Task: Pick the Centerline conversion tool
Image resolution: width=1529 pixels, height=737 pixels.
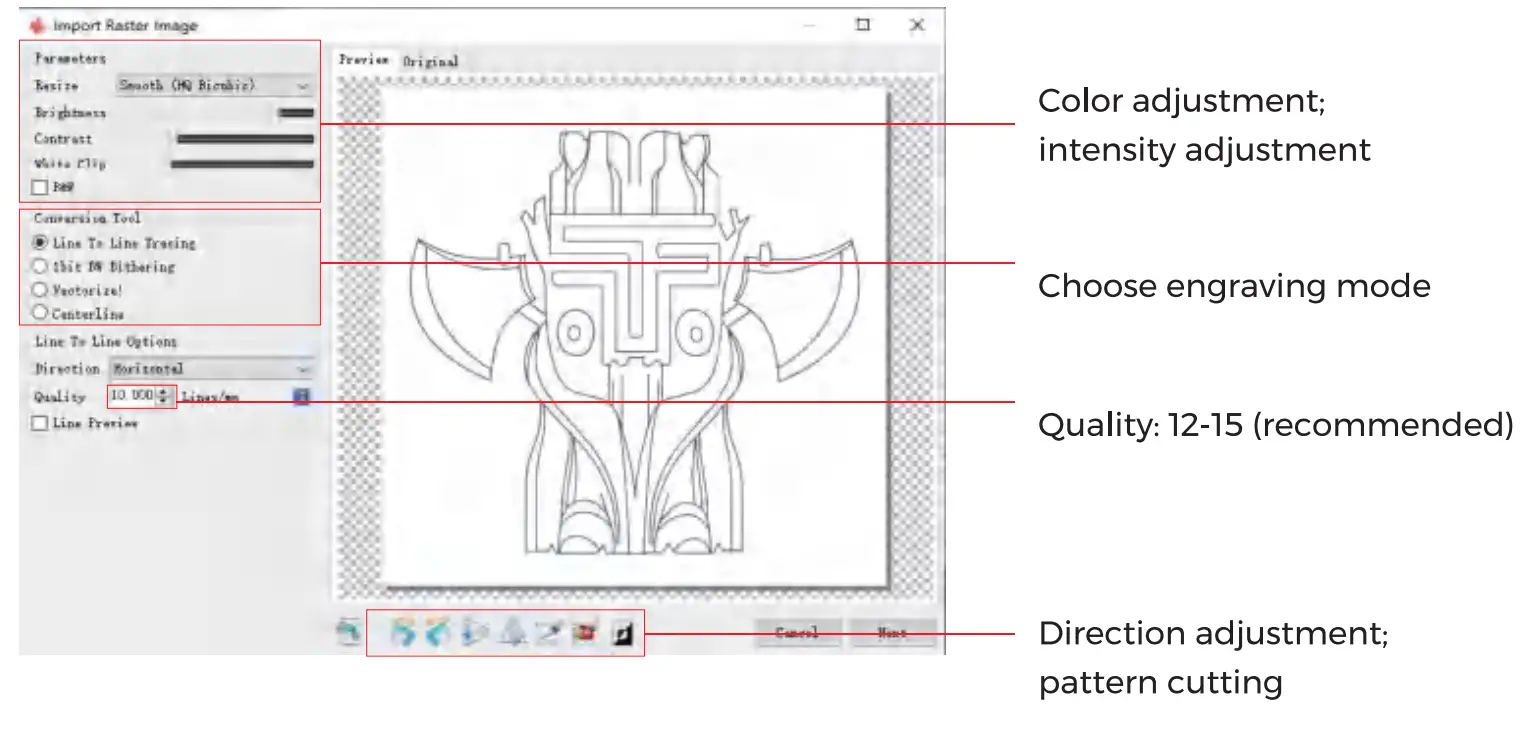Action: tap(40, 314)
